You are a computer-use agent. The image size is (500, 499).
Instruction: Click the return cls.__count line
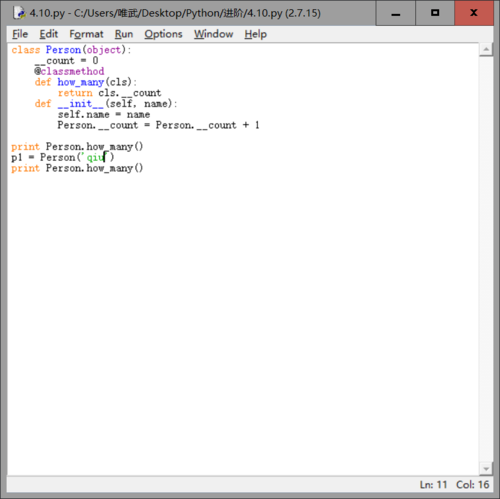click(109, 93)
